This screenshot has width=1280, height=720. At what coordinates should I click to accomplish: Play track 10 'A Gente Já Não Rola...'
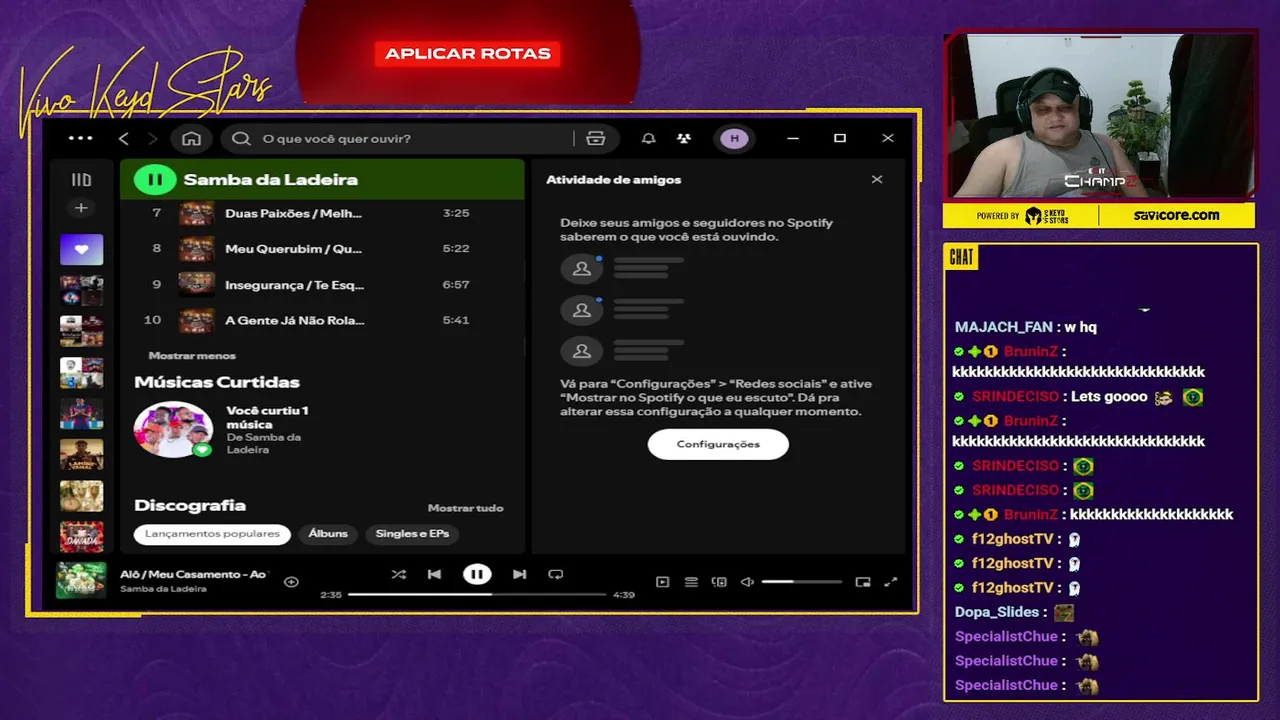[x=322, y=320]
